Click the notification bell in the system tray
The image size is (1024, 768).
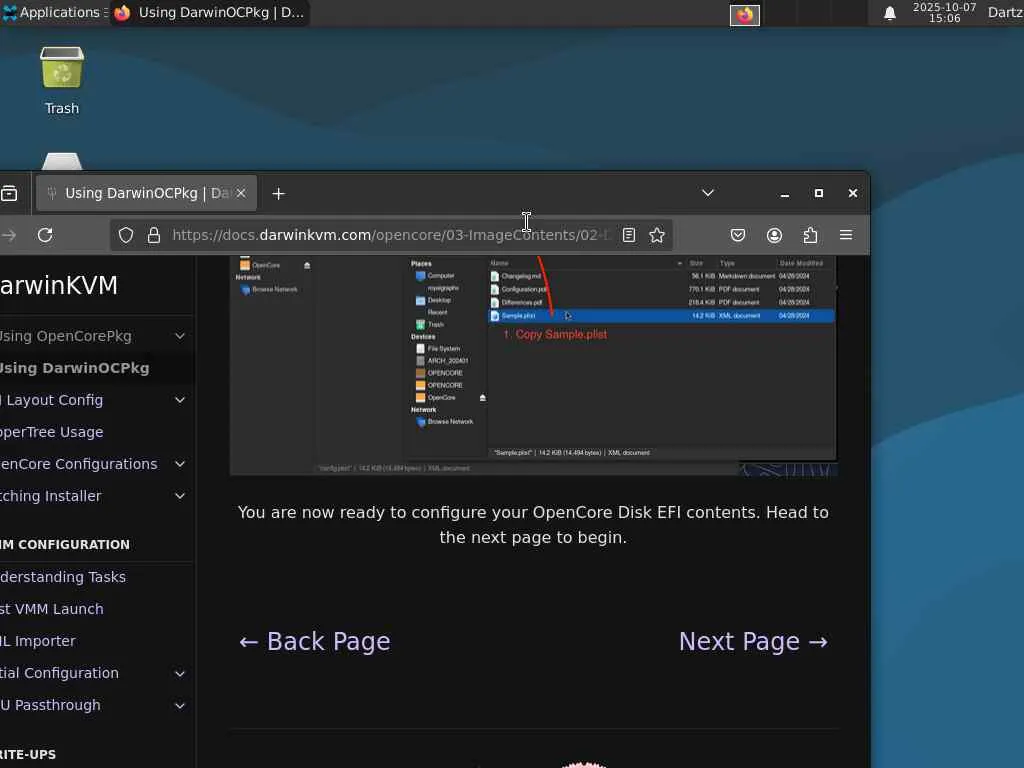click(889, 13)
